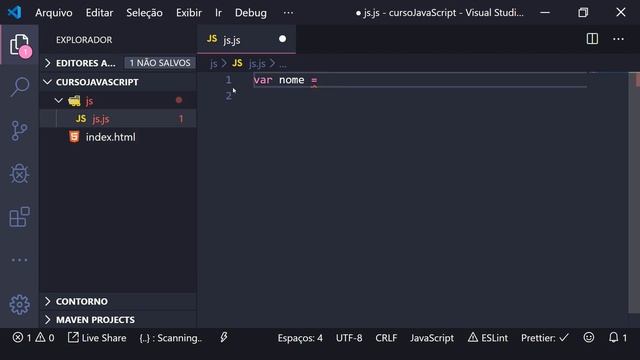Open the Extensions view icon
The image size is (640, 360).
[x=20, y=217]
